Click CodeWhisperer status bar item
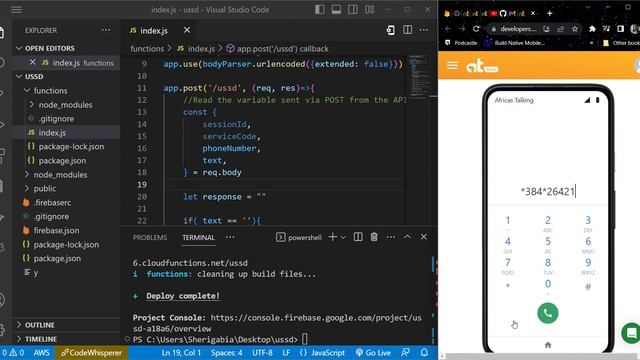640x360 pixels. pos(91,353)
